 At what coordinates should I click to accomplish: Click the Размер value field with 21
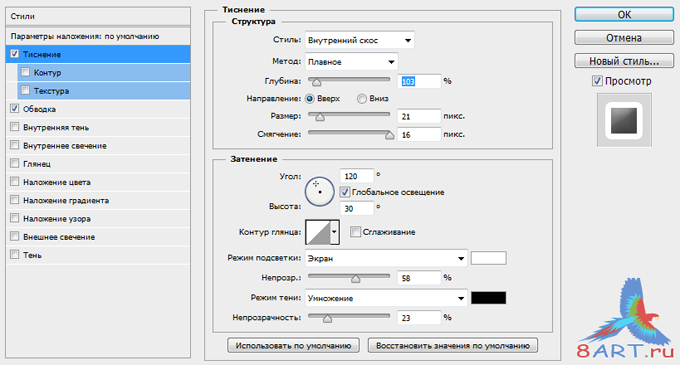point(419,116)
